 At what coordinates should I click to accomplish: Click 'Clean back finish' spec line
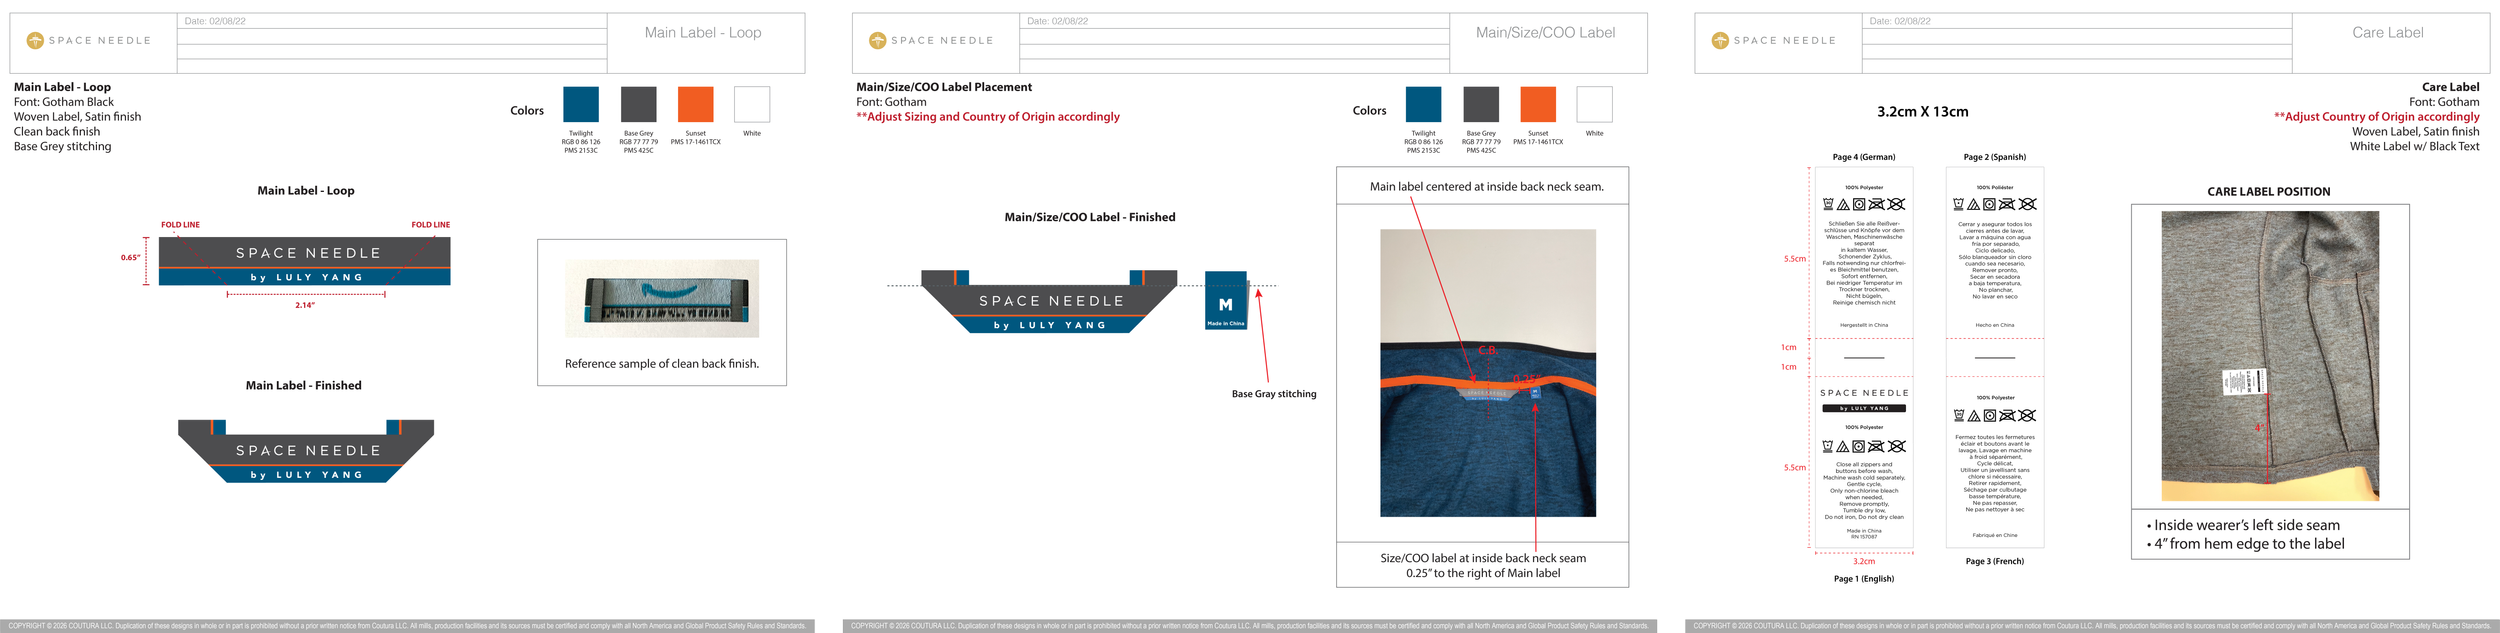57,131
